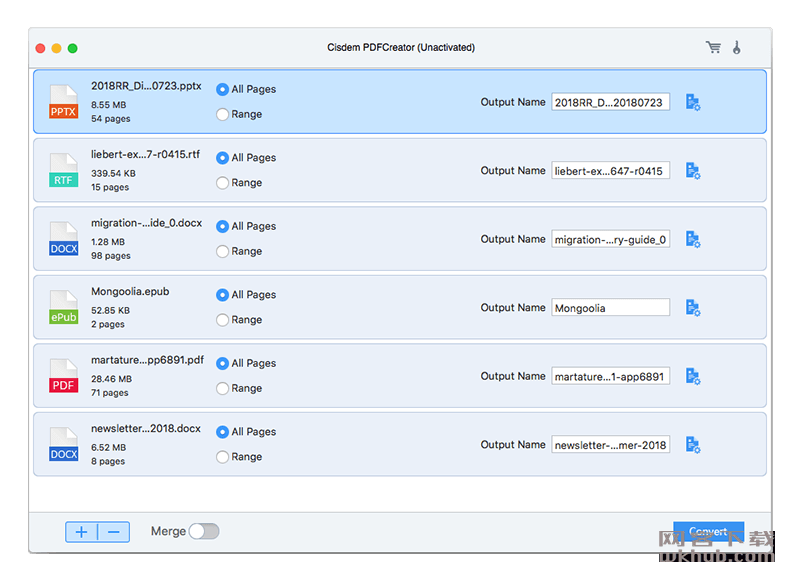Click the 6.52 MB file size text
800x582 pixels.
[x=109, y=447]
